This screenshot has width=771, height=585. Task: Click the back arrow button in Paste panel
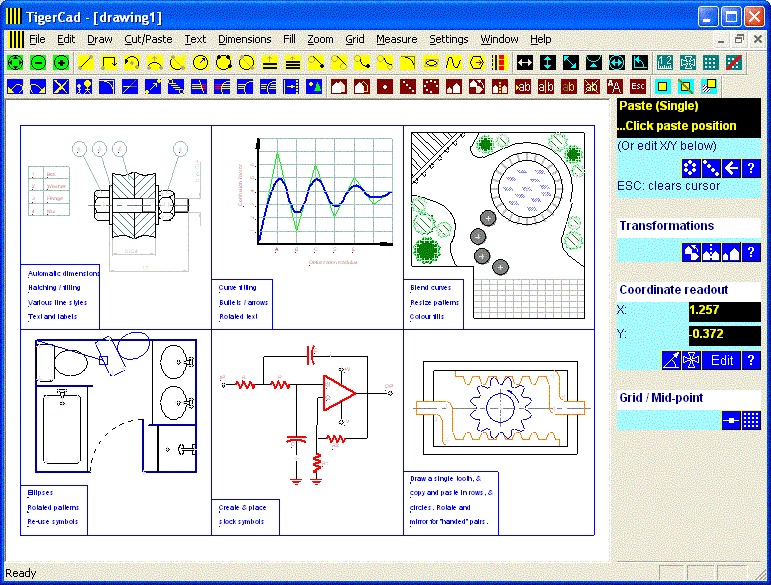click(731, 169)
